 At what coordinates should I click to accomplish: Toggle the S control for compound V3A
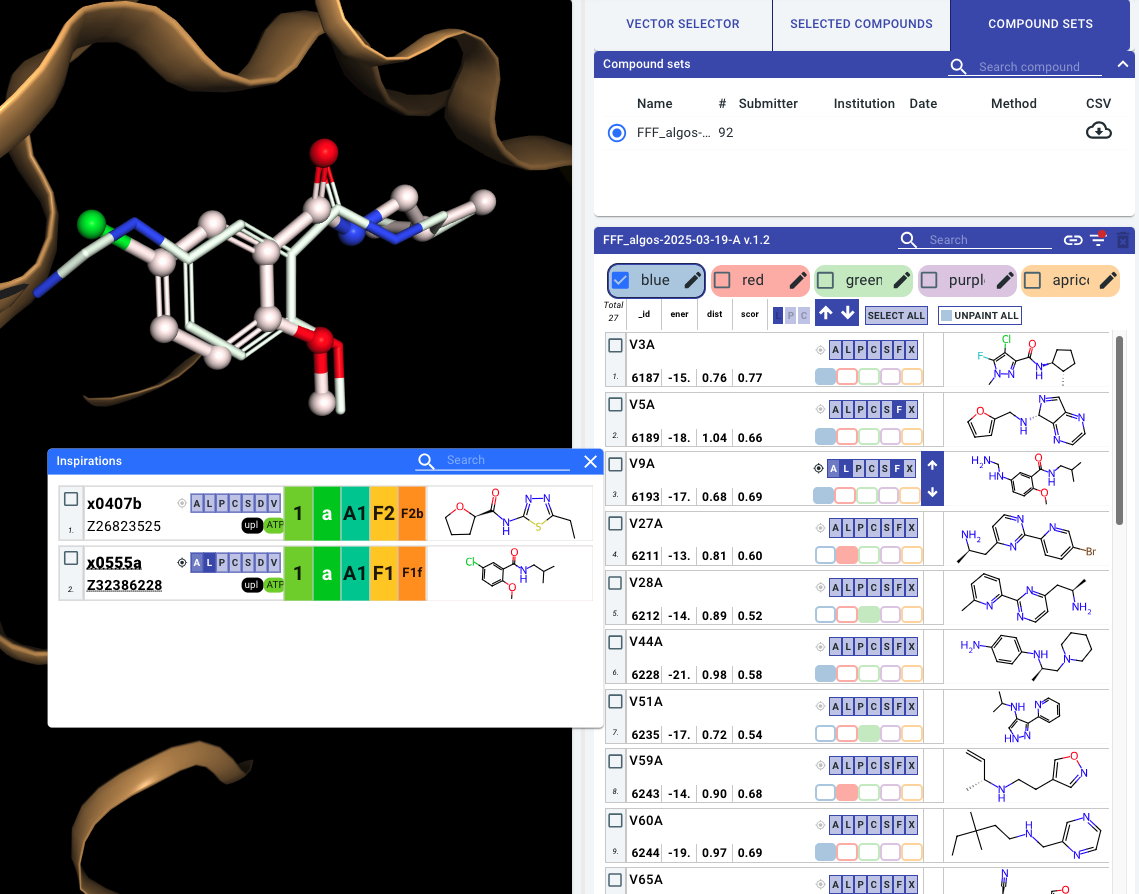(x=886, y=350)
